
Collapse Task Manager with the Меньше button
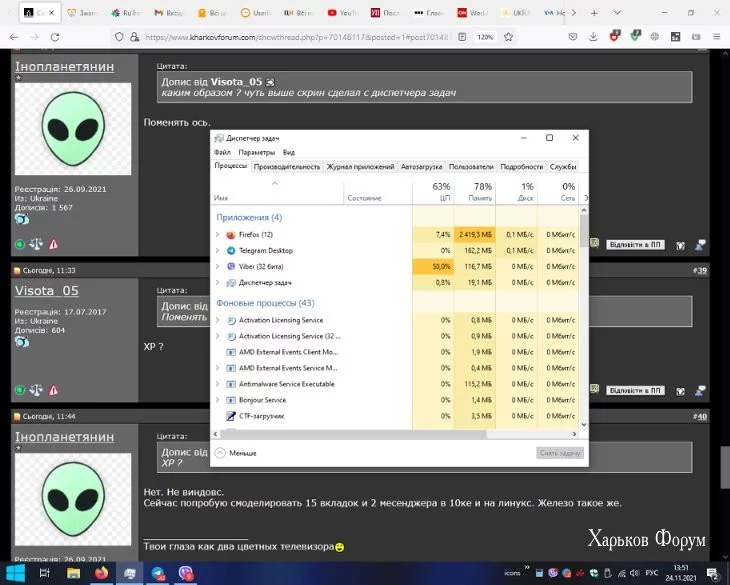coord(235,453)
